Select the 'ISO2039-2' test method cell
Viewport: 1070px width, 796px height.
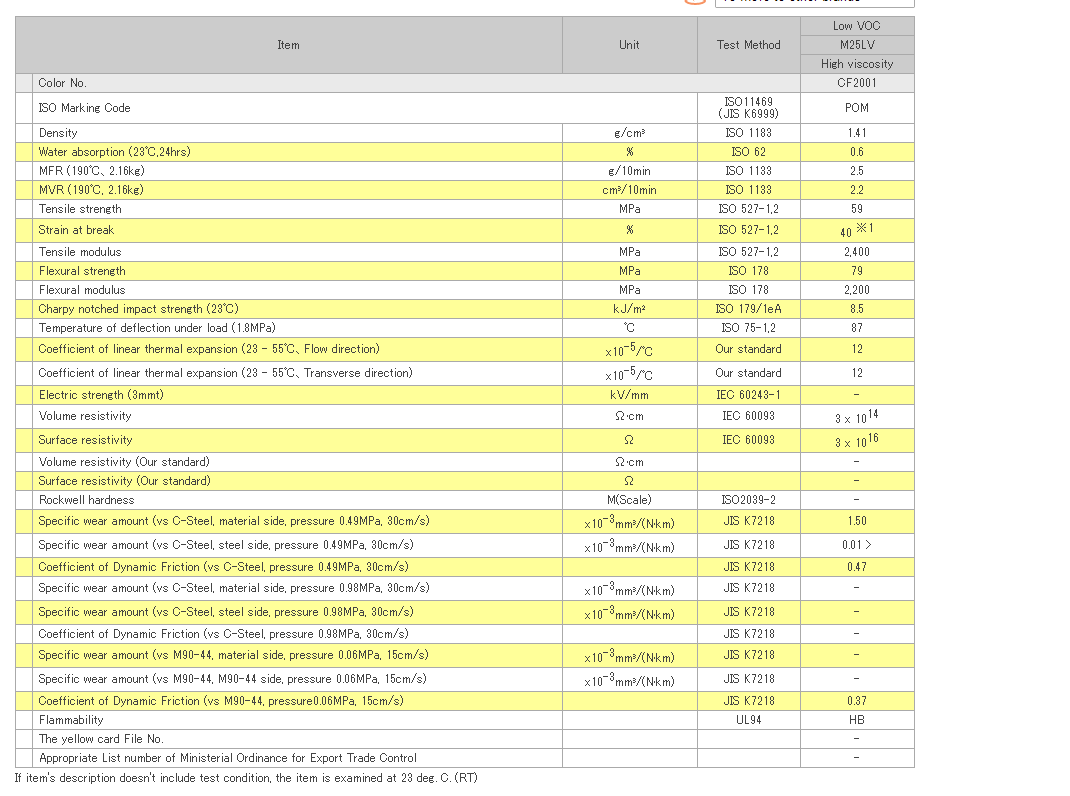[x=749, y=501]
